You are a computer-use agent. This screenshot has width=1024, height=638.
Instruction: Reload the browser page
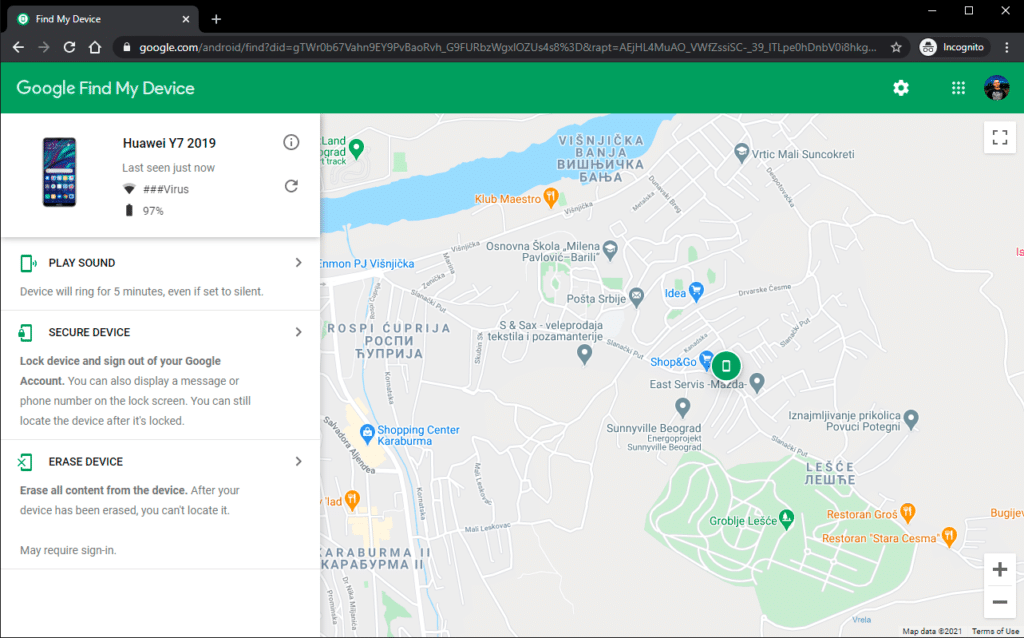point(69,47)
